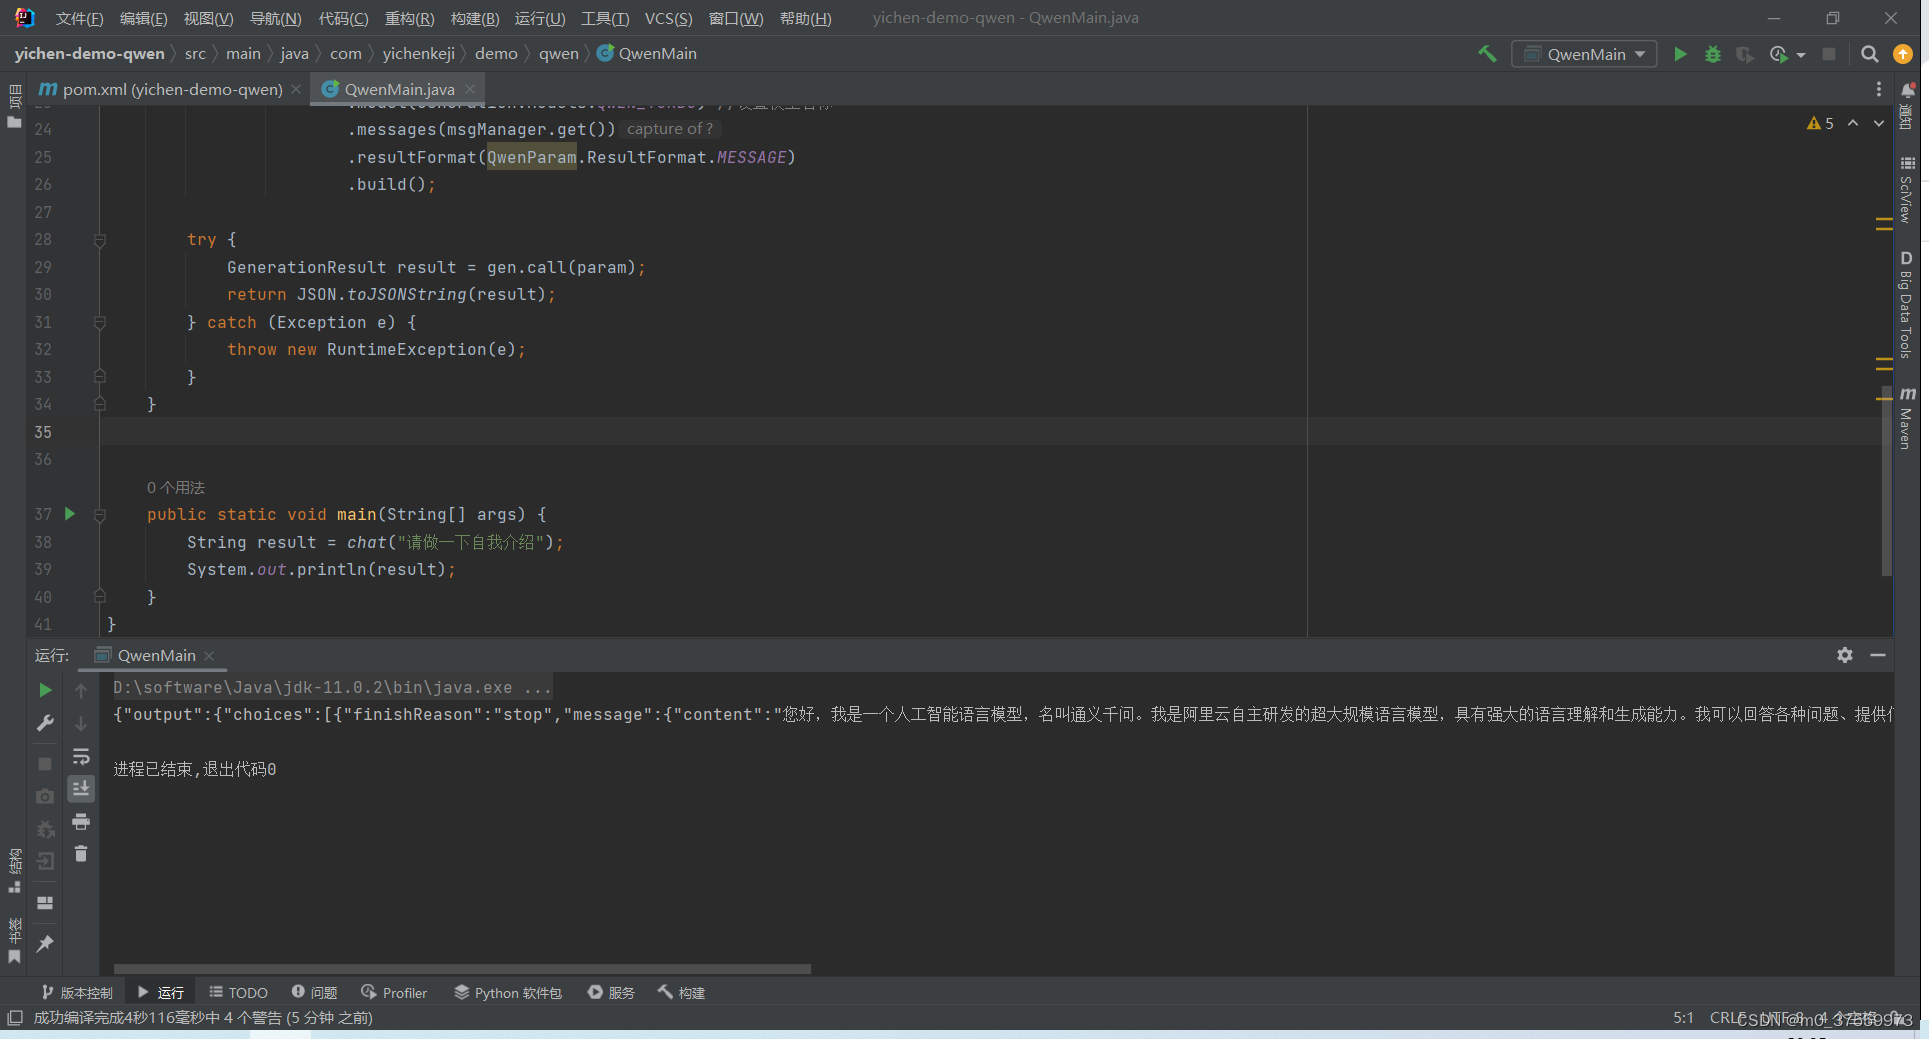This screenshot has width=1929, height=1039.
Task: Select the QwenMain.java editor tab
Action: 399,89
